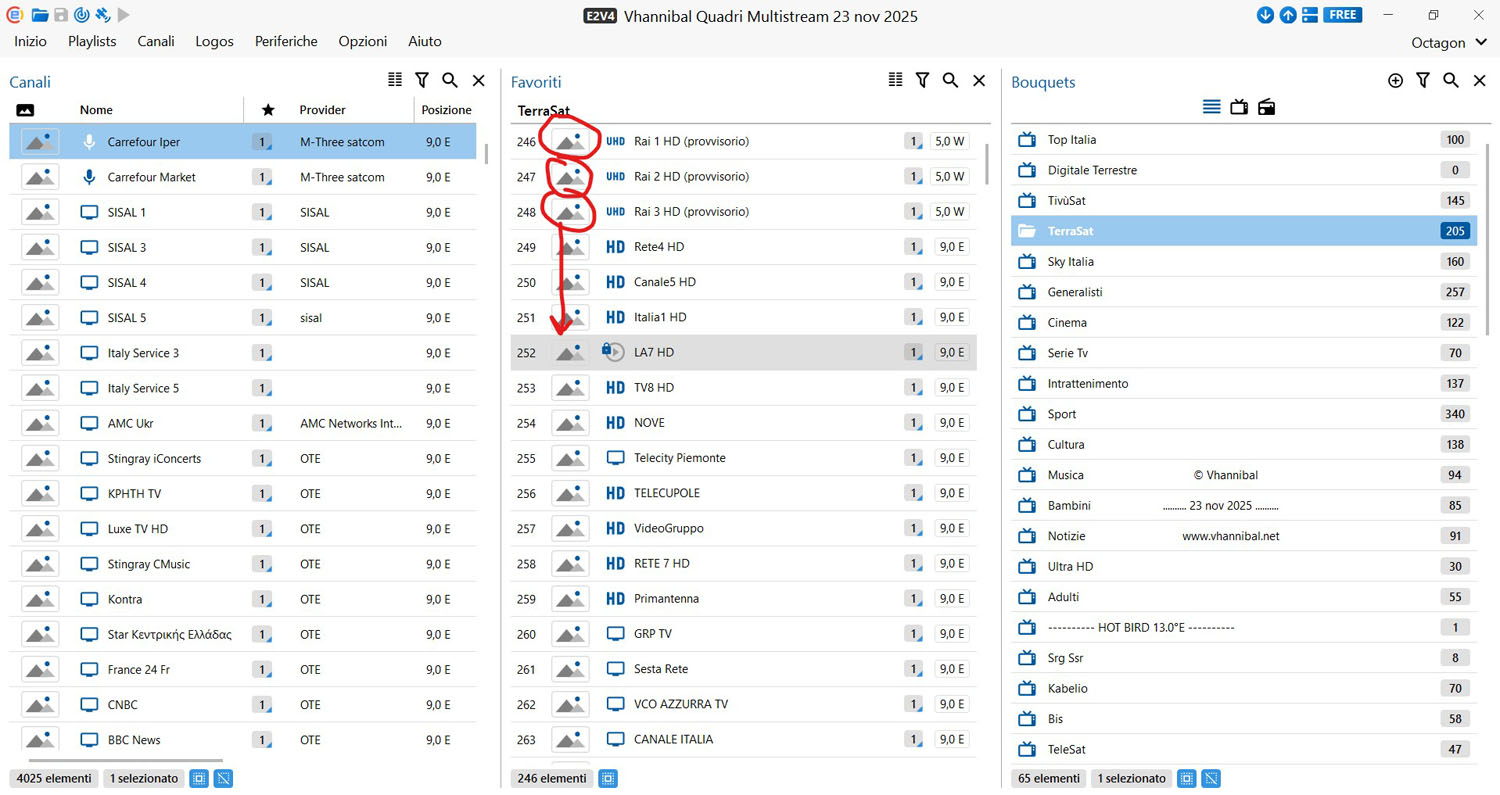This screenshot has height=795, width=1500.
Task: Open search in the Bouquets panel
Action: 1451,80
